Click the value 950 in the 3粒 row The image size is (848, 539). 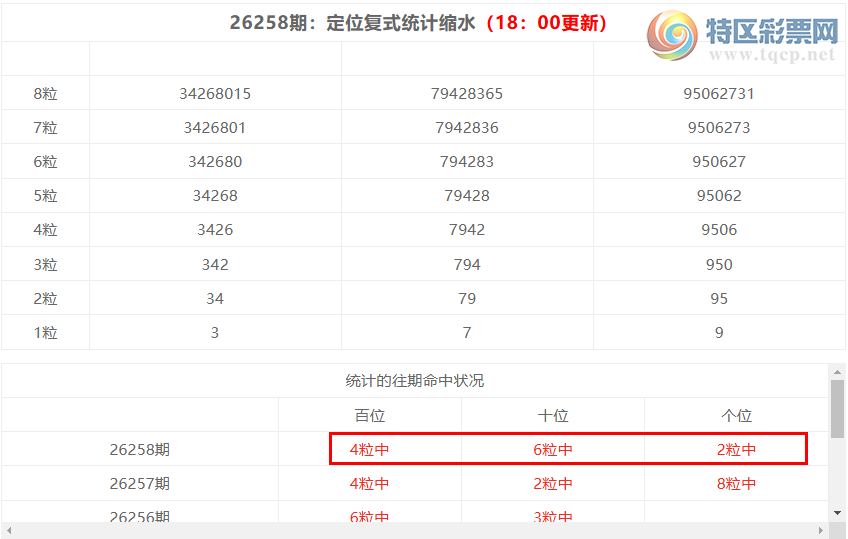(x=719, y=264)
